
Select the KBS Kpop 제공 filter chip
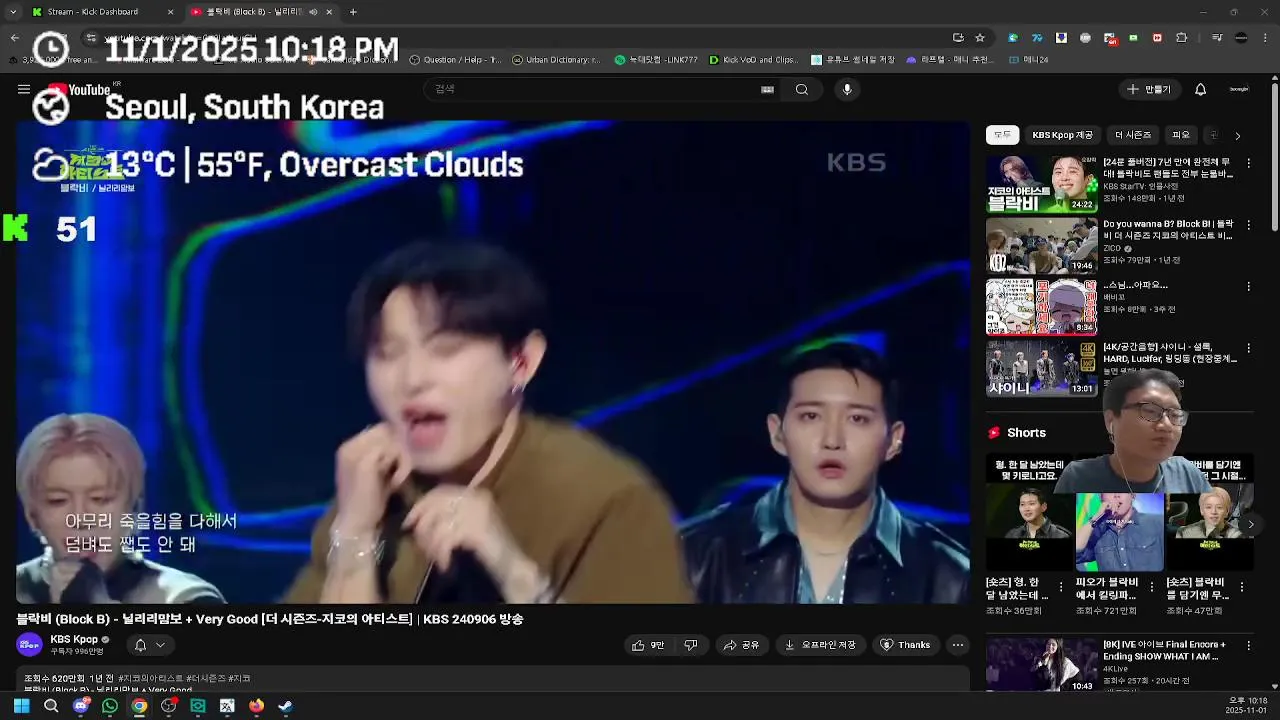[1063, 135]
